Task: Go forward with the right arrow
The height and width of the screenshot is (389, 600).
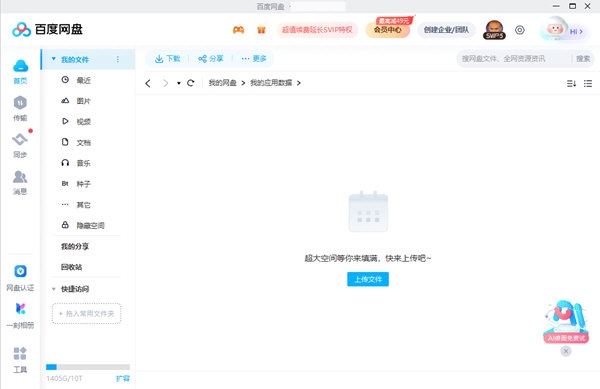Action: pos(165,83)
